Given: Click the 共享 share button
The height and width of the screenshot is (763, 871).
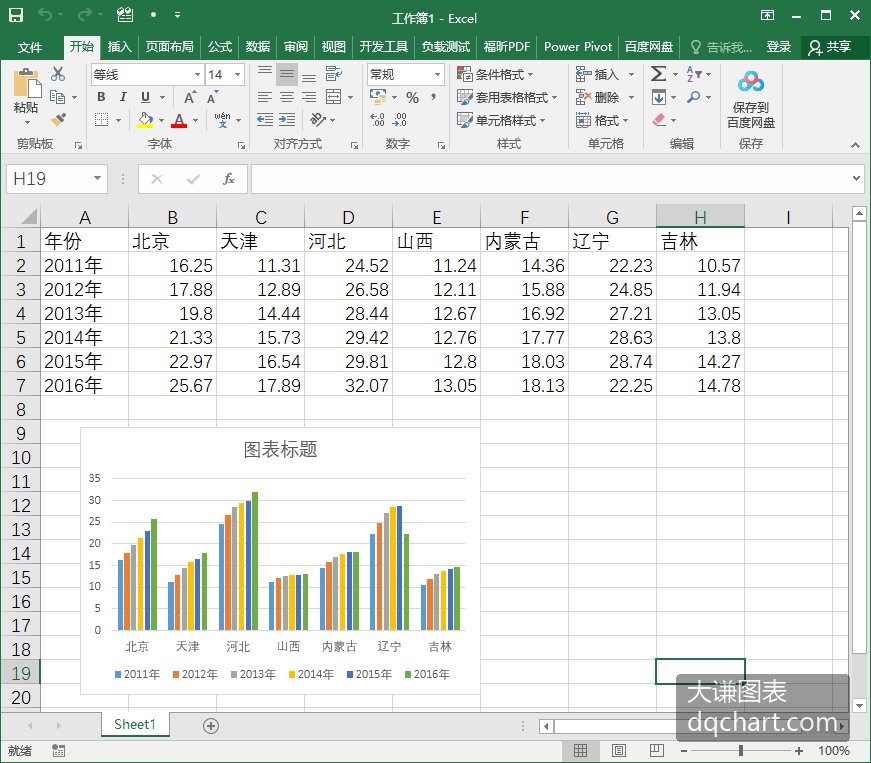Looking at the screenshot, I should (830, 47).
